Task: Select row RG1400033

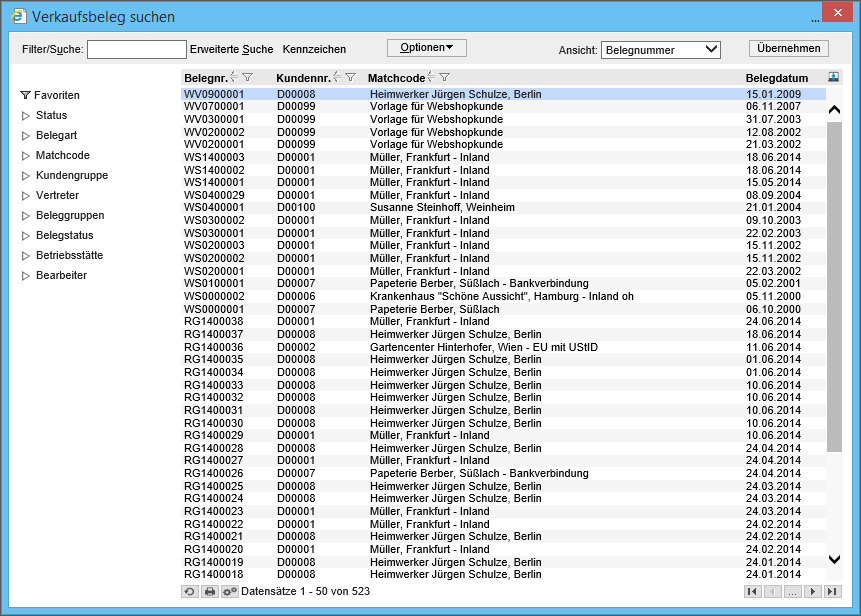Action: (504, 385)
